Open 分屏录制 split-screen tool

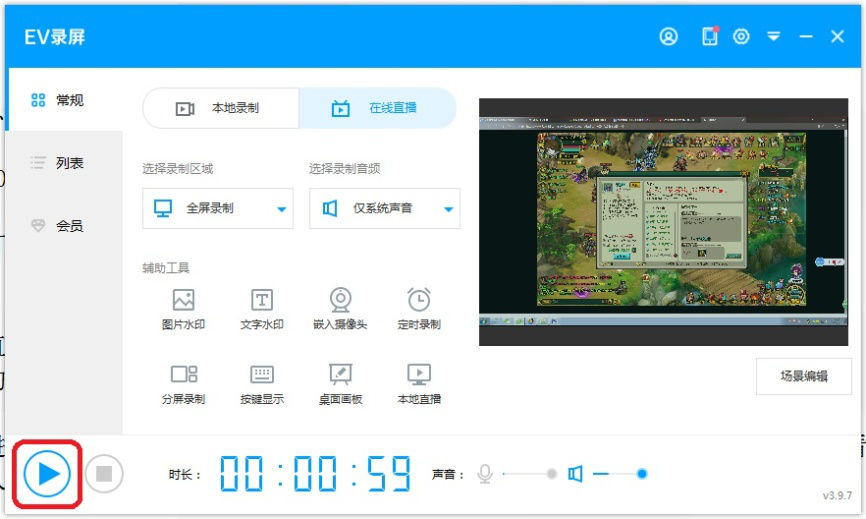[183, 384]
